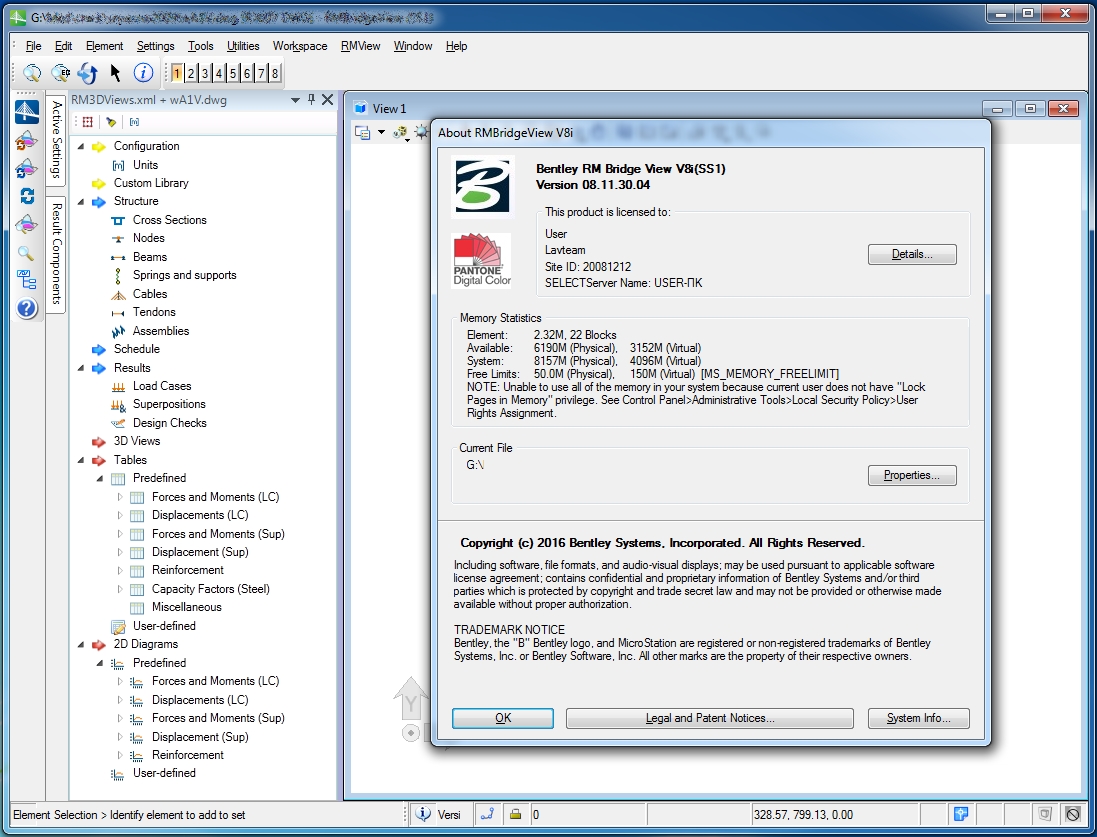This screenshot has height=837, width=1097.
Task: Toggle view number 3
Action: click(205, 73)
